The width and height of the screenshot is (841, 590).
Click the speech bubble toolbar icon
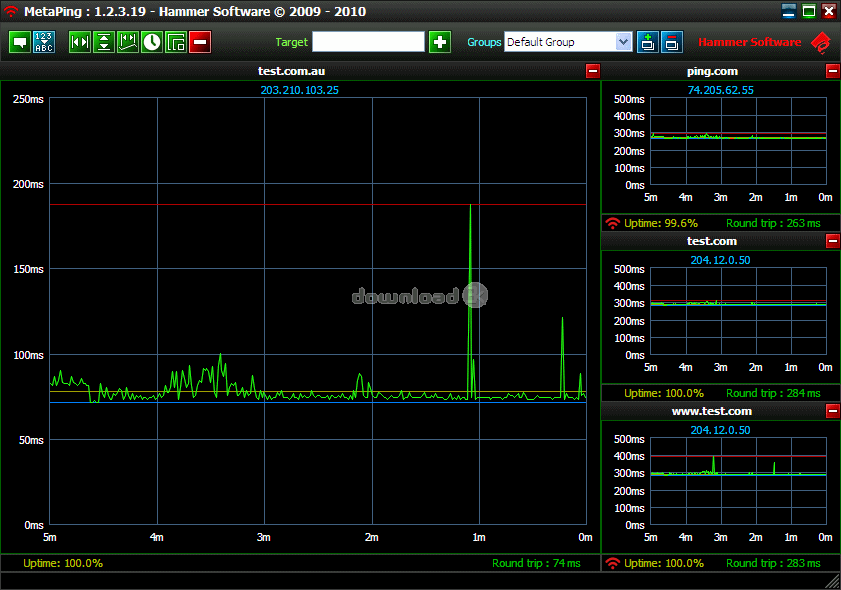[20, 42]
